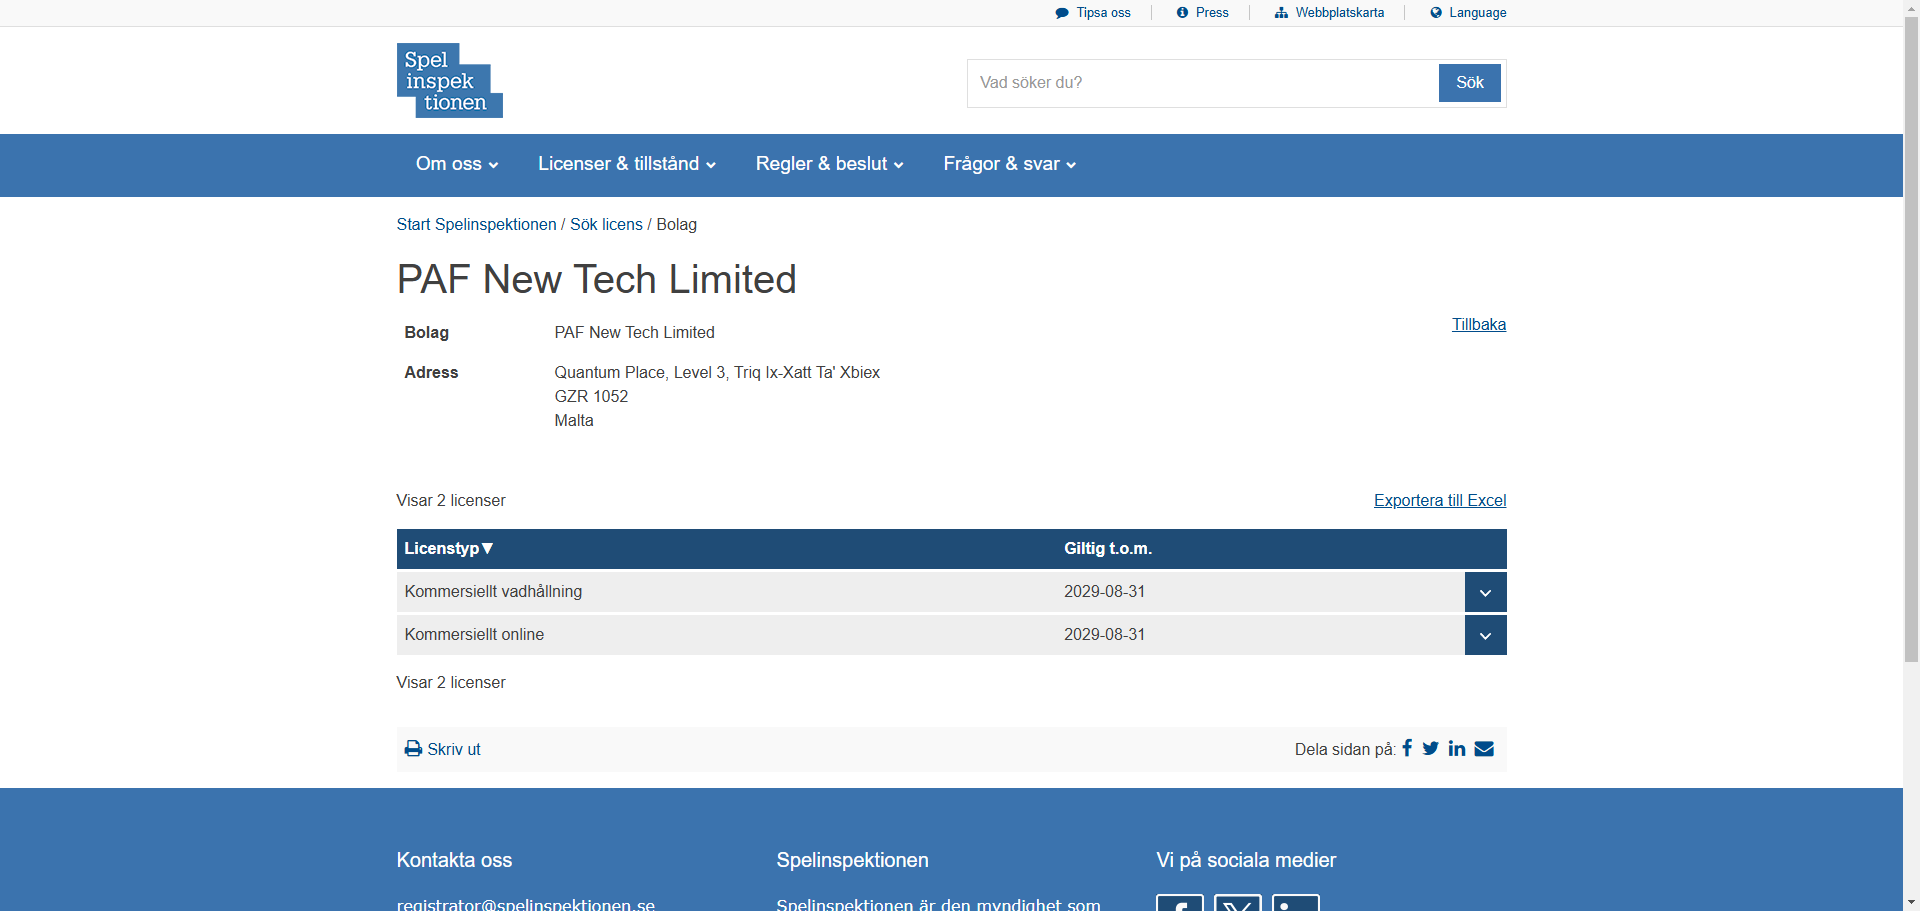Expand the Om oss menu

(457, 164)
